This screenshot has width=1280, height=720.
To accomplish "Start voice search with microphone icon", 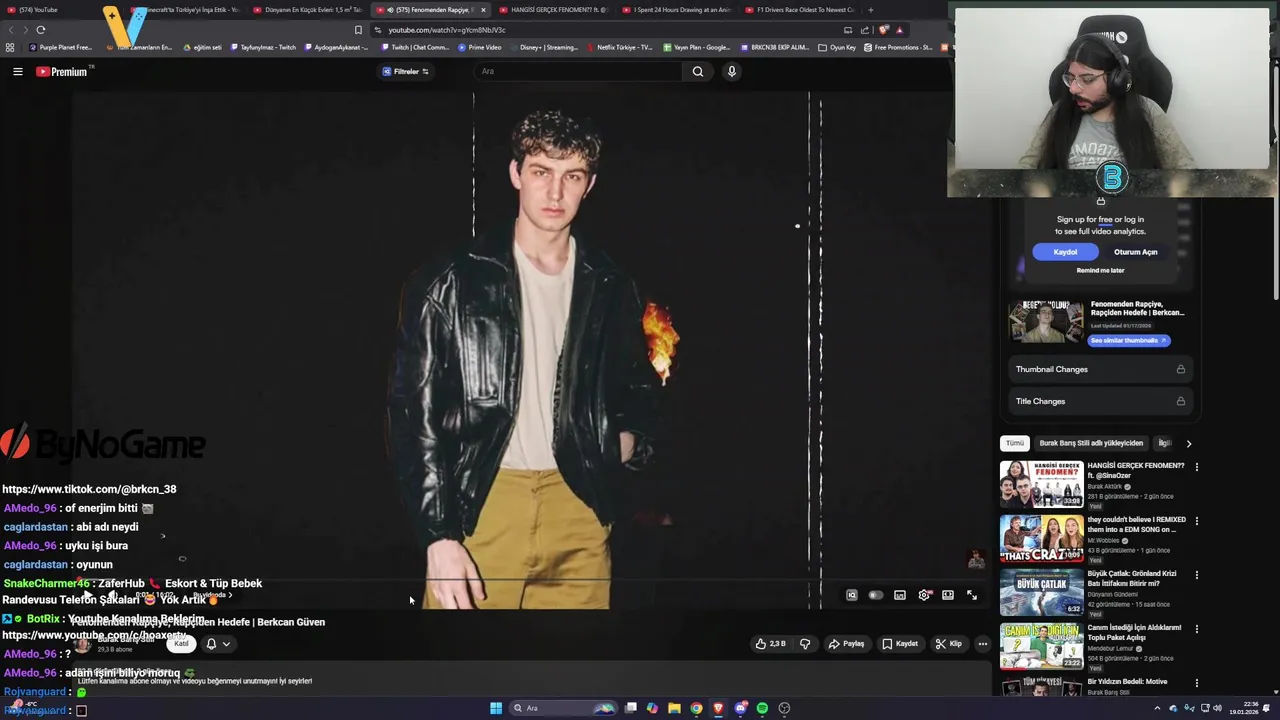I will [x=732, y=71].
